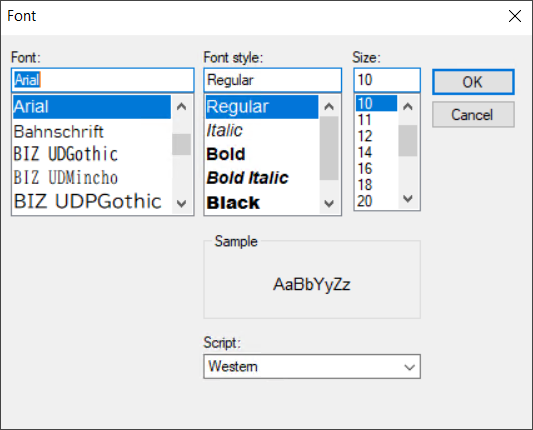The image size is (533, 430).
Task: Select size 14 in list
Action: [376, 152]
